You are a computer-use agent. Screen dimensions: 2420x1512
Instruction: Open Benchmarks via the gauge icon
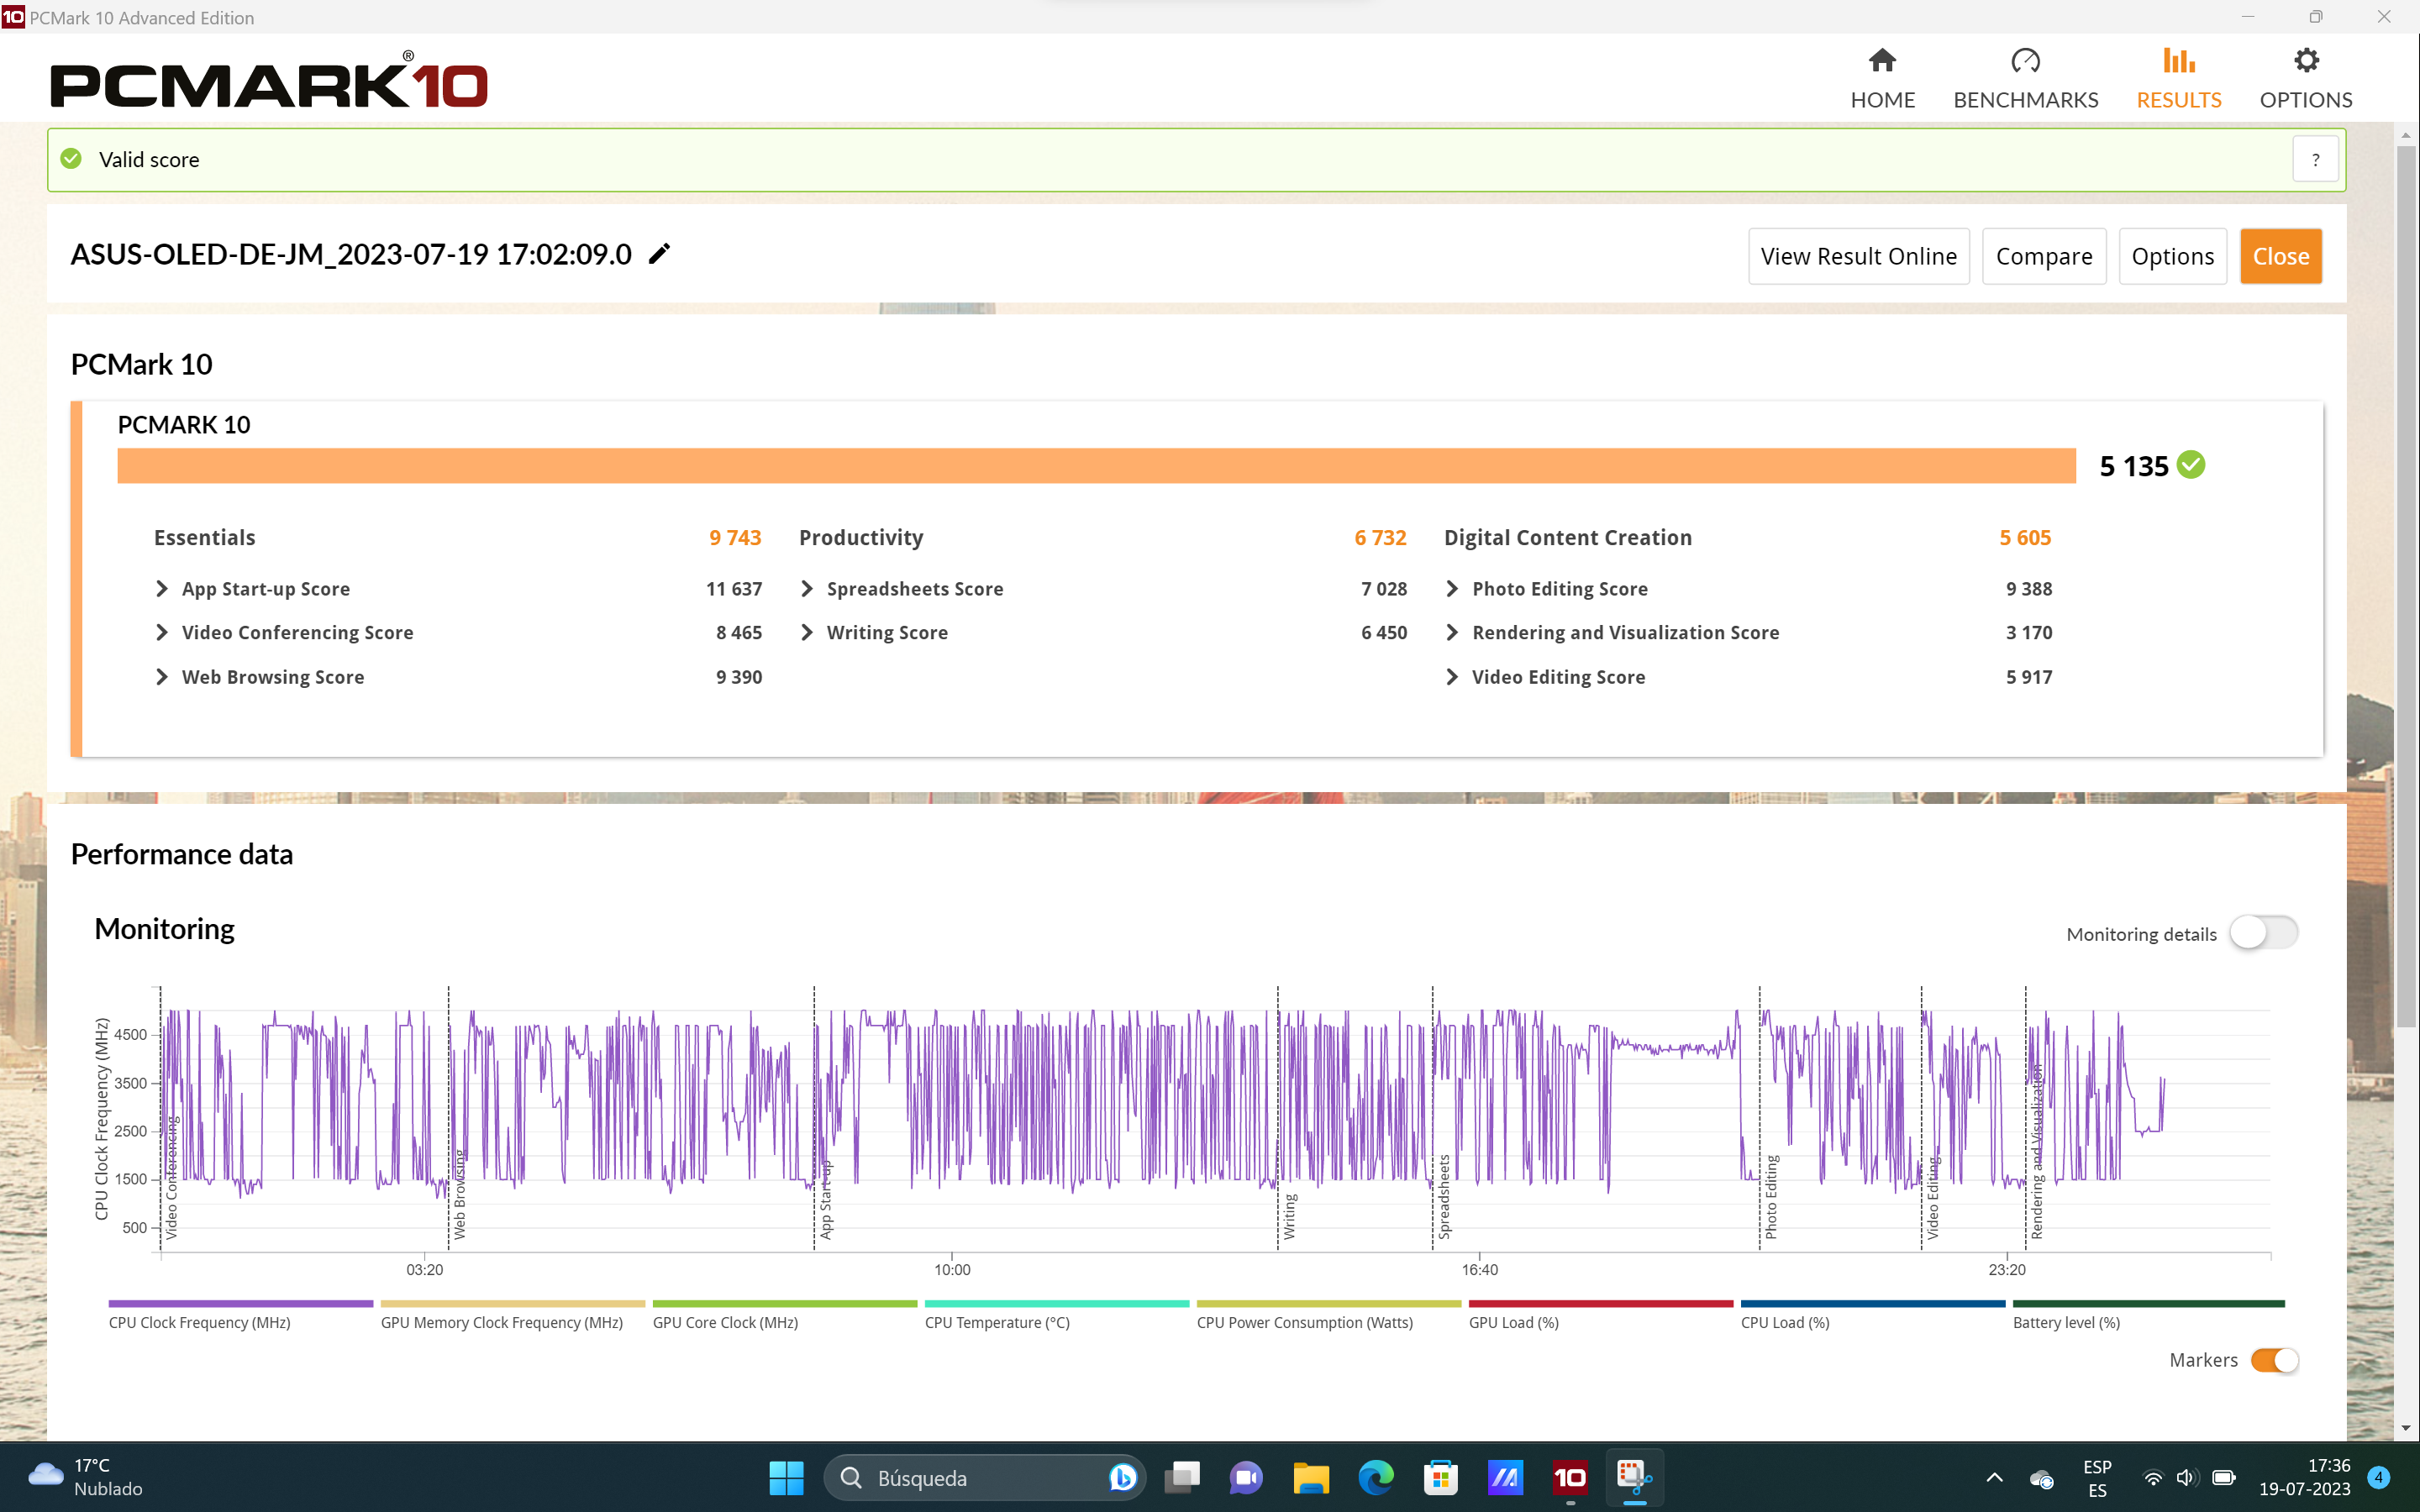[2025, 61]
